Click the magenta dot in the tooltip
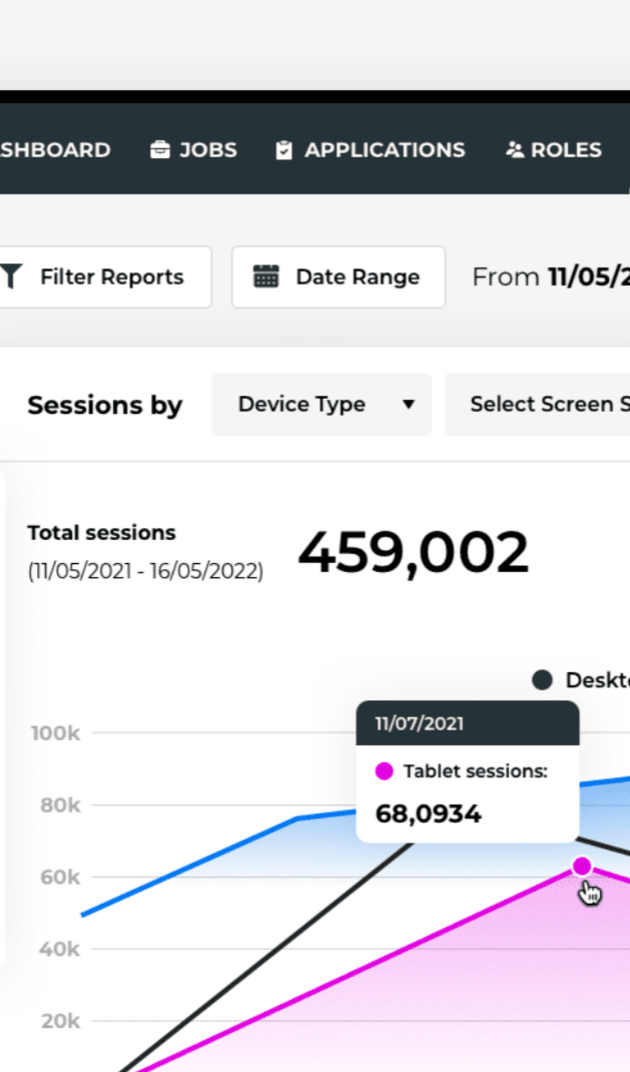The height and width of the screenshot is (1072, 630). coord(384,771)
